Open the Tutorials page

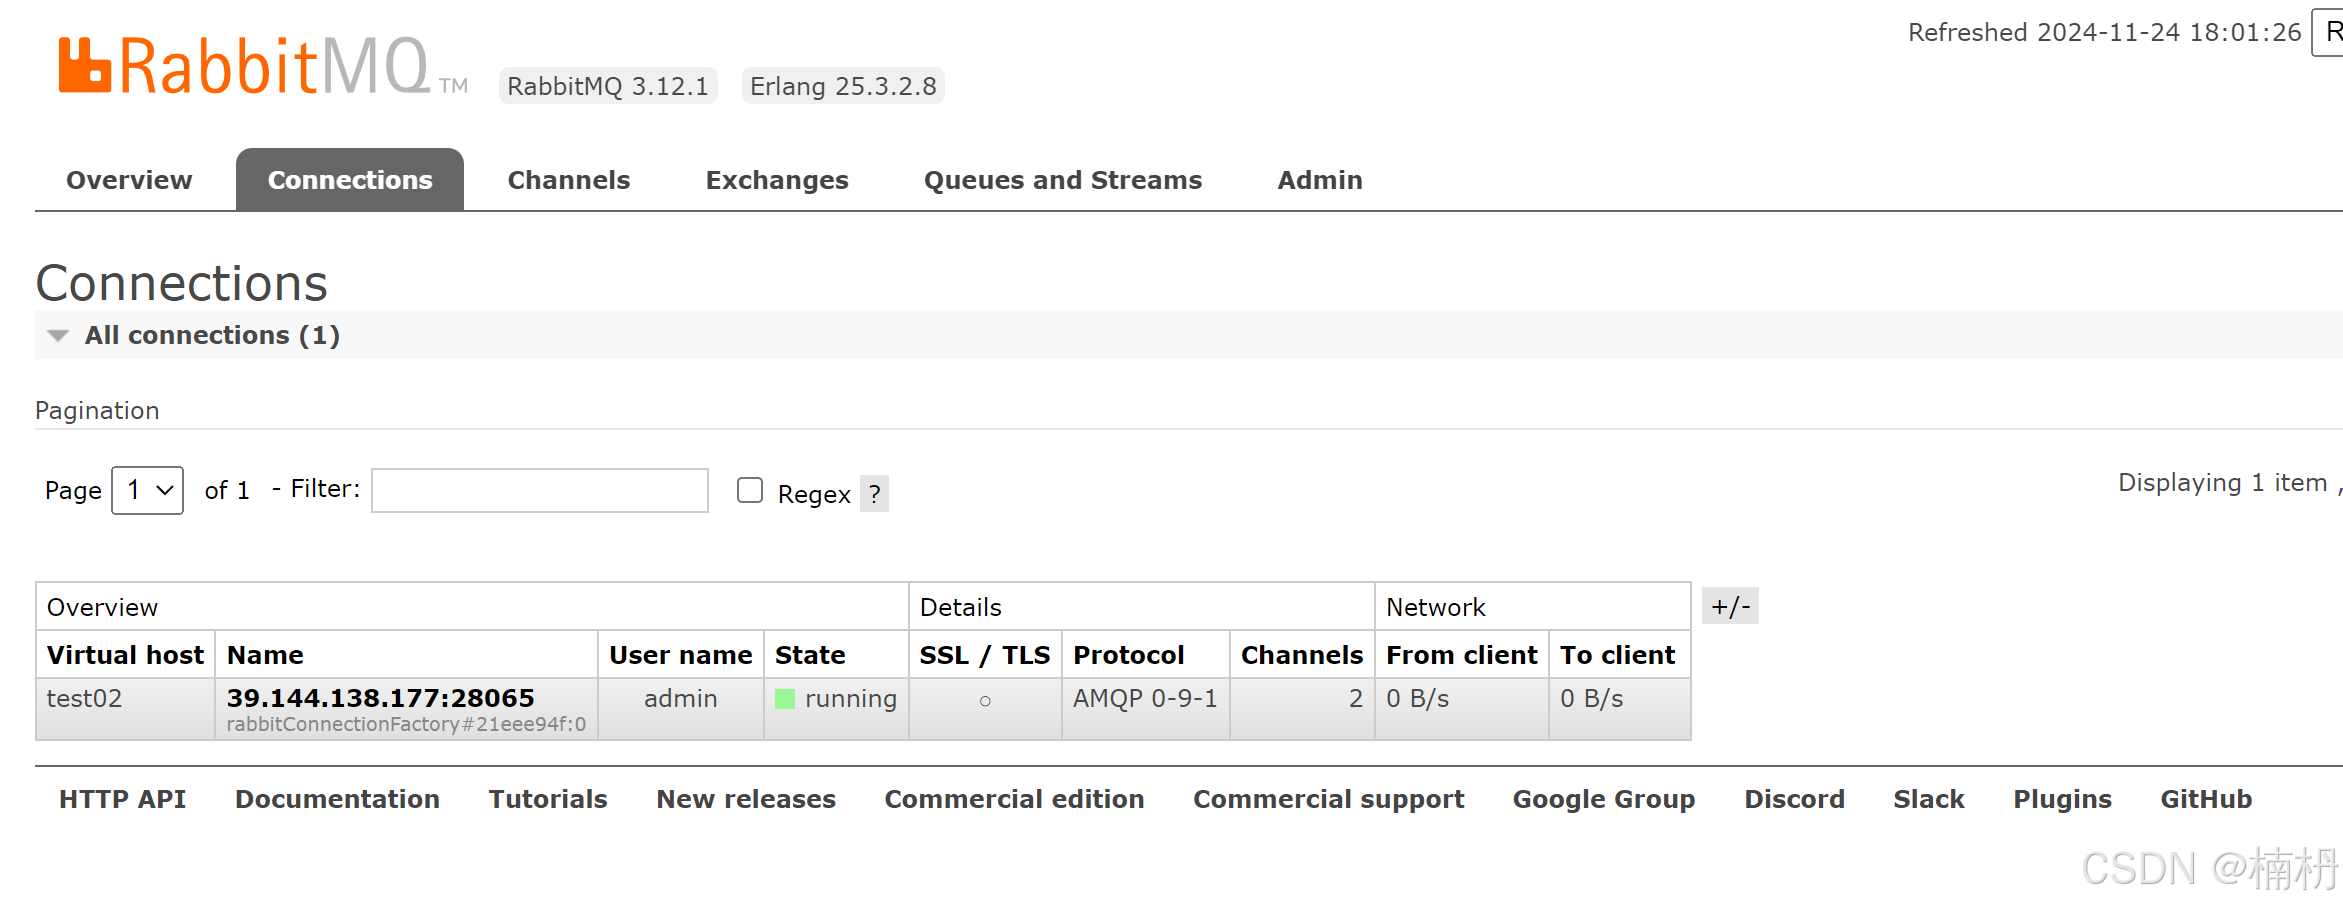547,798
